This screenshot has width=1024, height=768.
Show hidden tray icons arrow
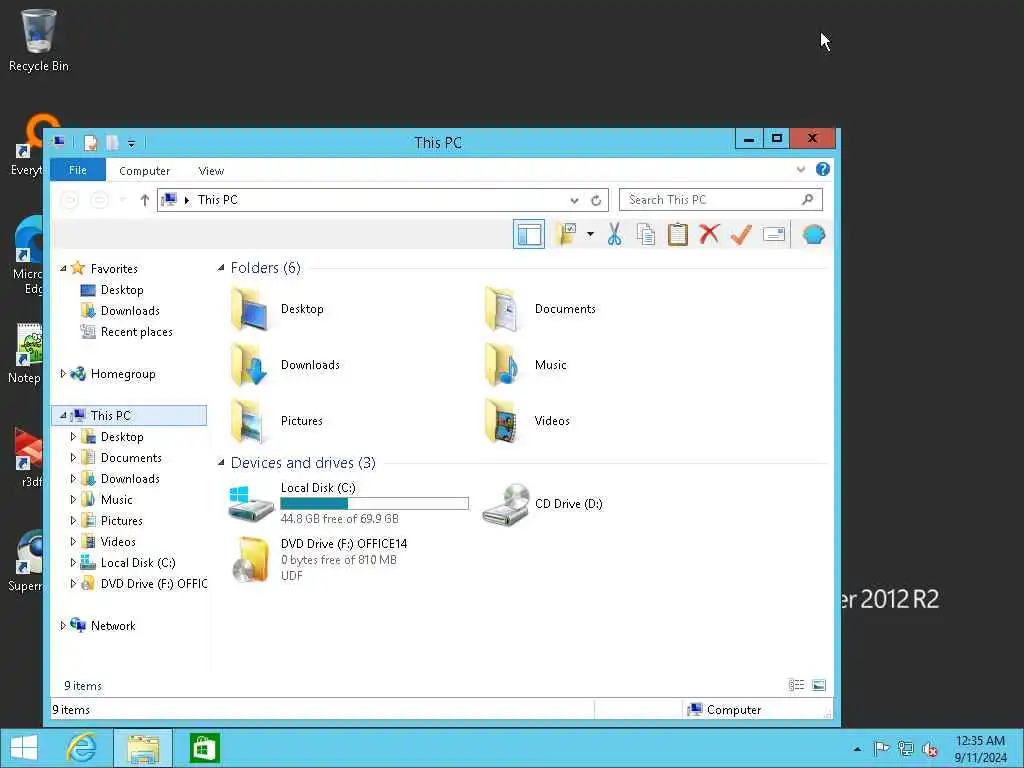857,749
